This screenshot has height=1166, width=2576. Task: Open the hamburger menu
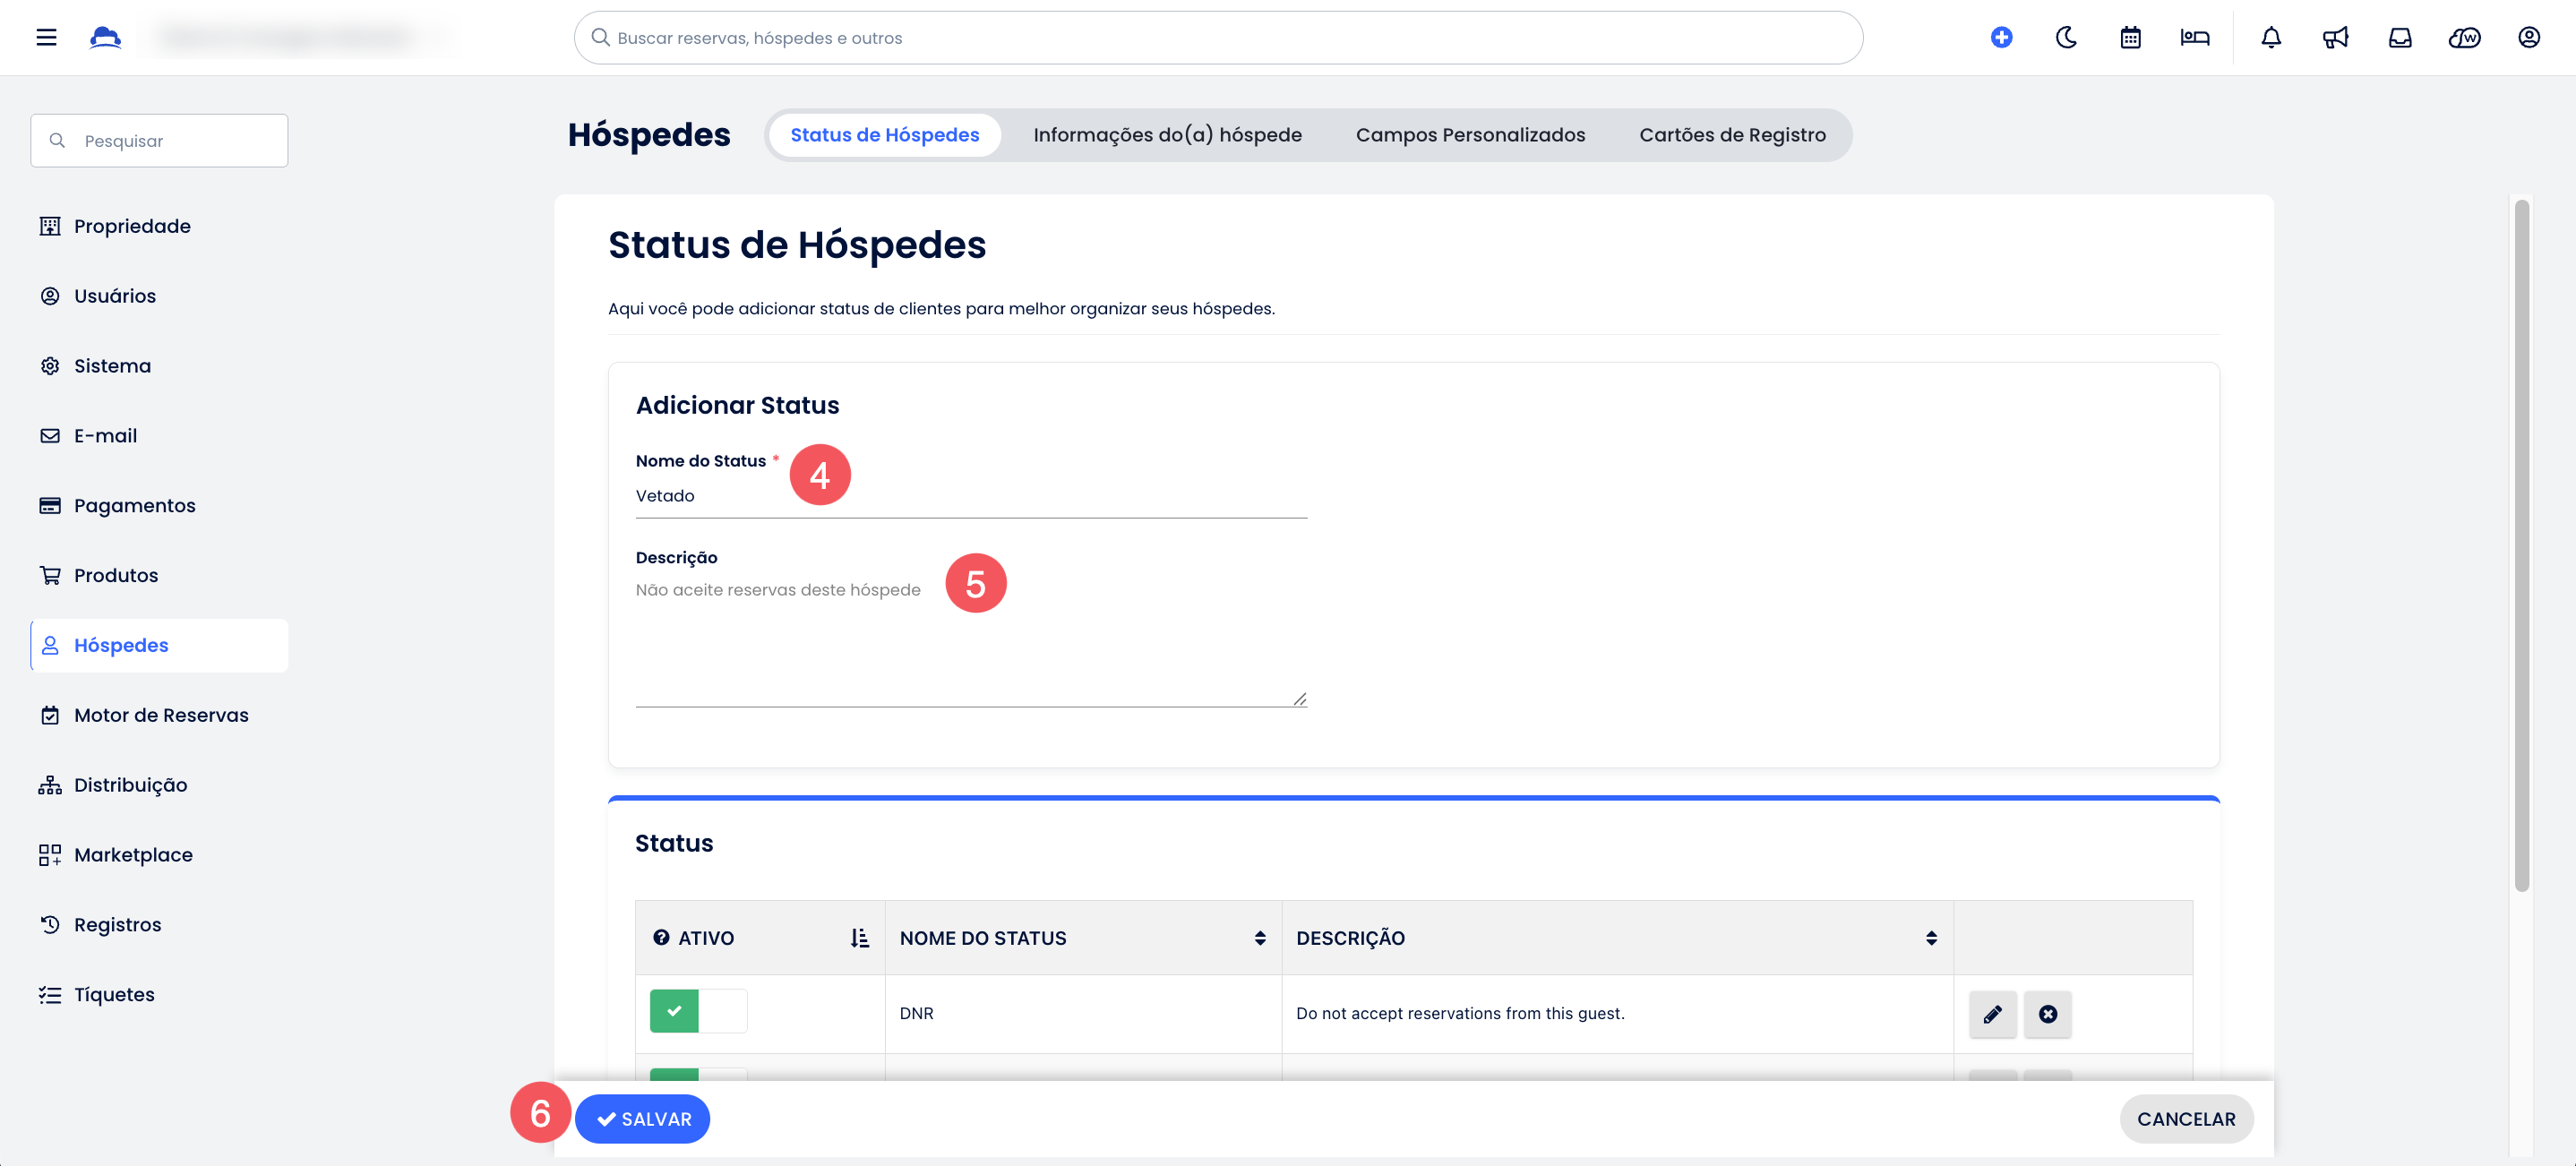[46, 38]
